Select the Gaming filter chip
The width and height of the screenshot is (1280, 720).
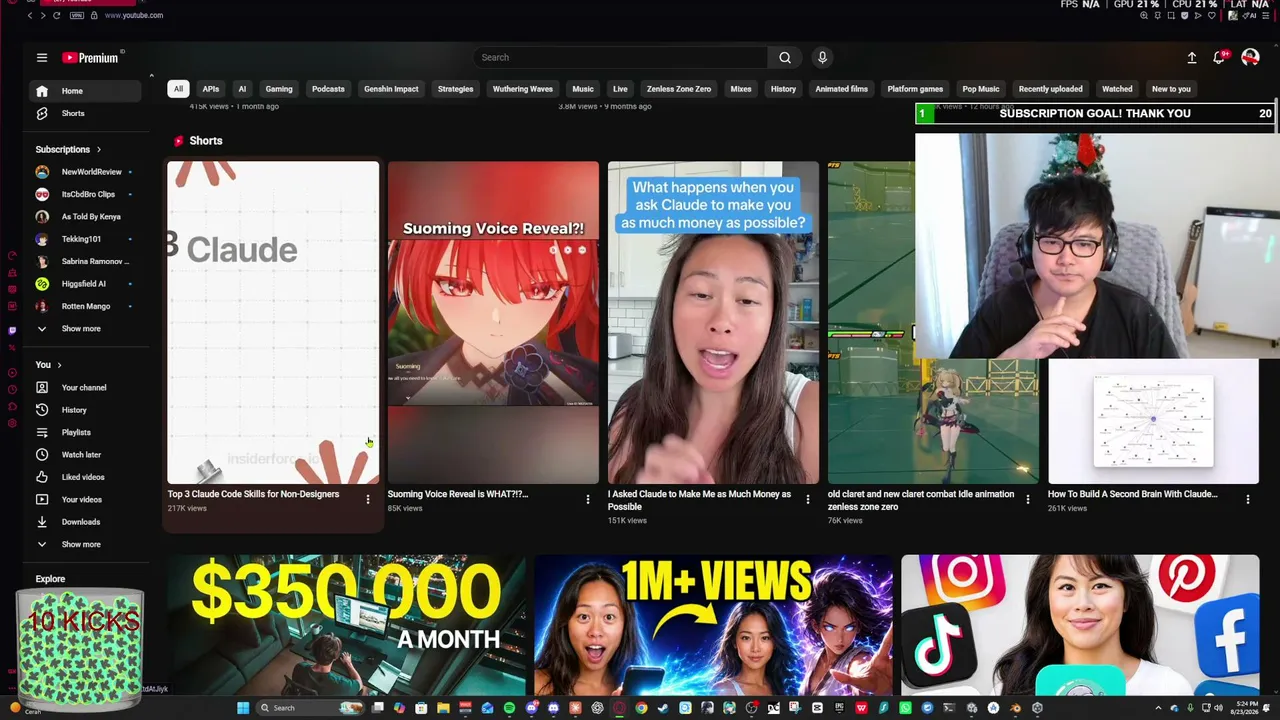[x=279, y=89]
